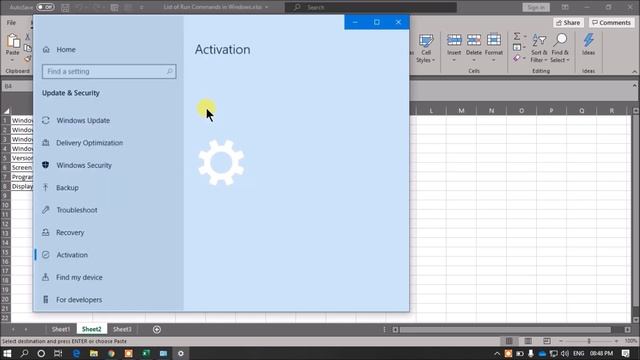The width and height of the screenshot is (640, 360).
Task: Open the Comments pane in Excel
Action: click(x=611, y=22)
